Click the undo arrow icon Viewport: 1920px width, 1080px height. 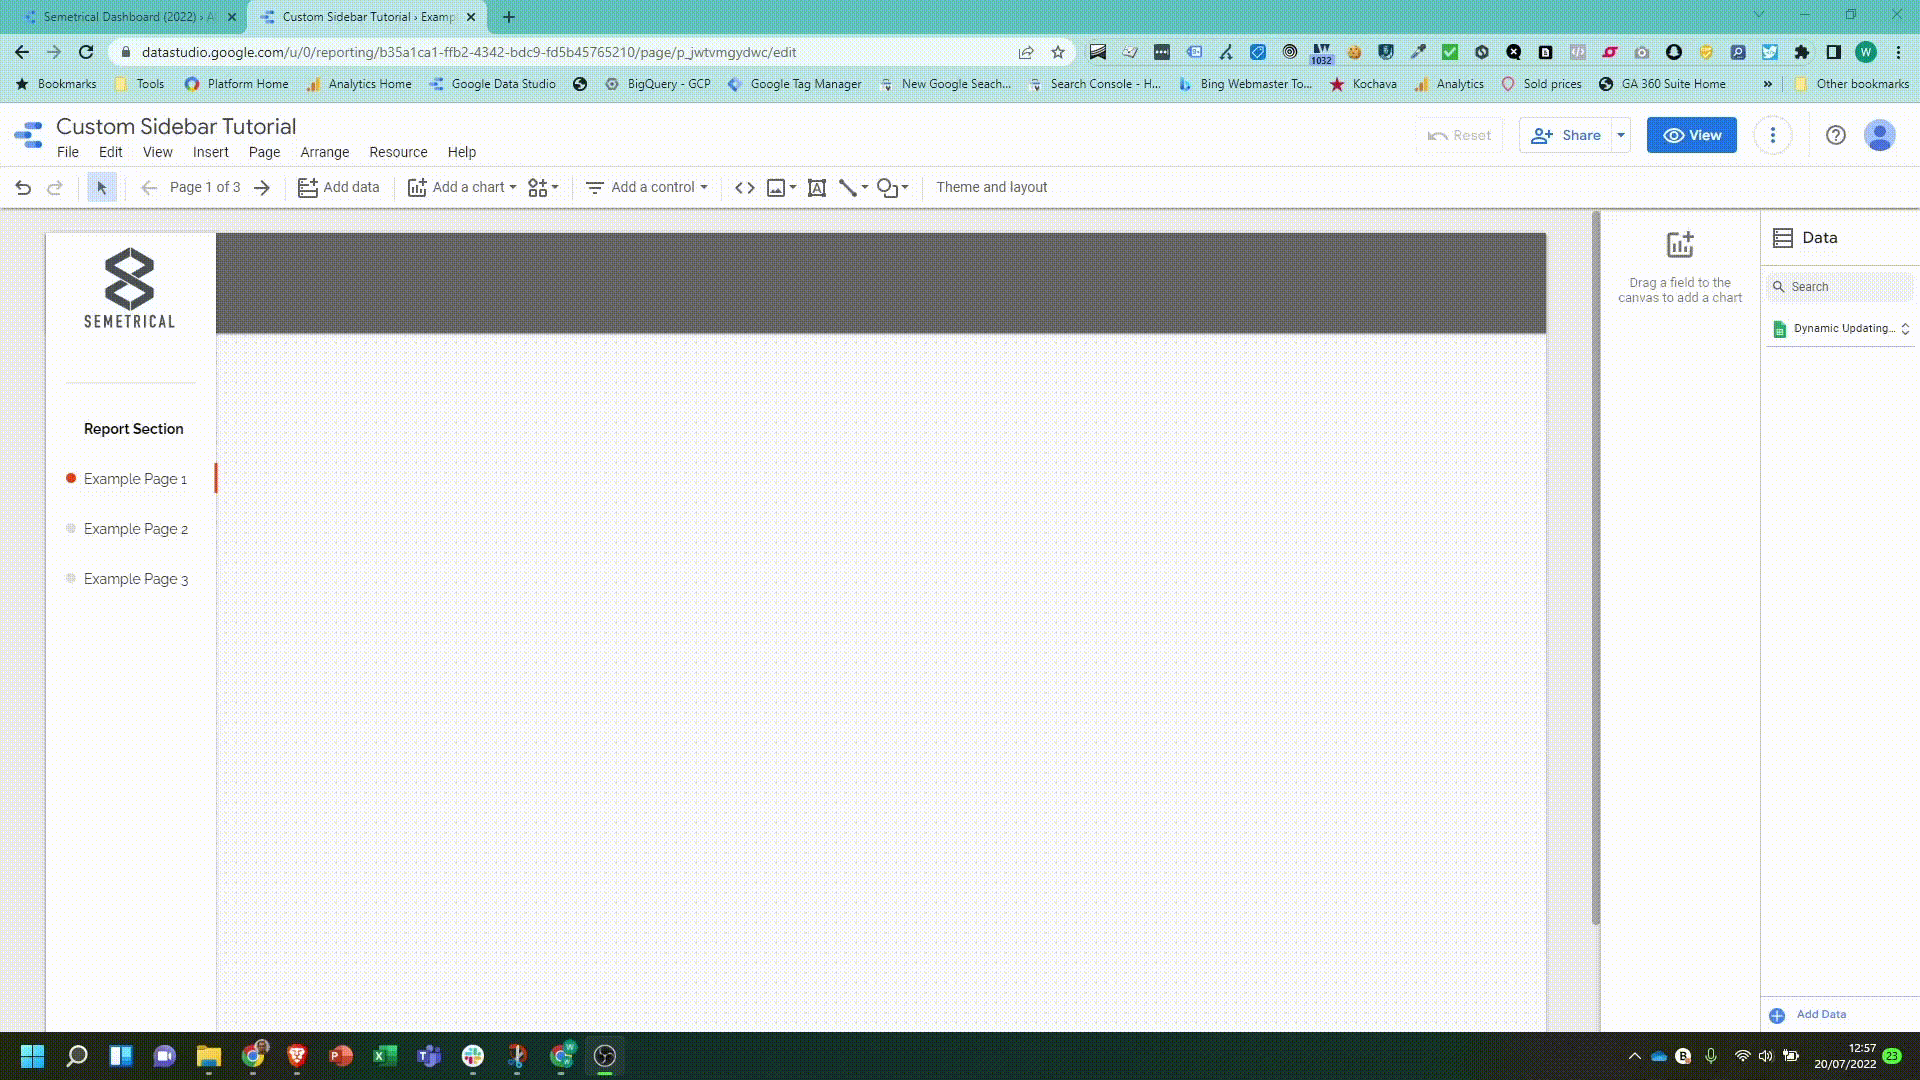point(23,188)
